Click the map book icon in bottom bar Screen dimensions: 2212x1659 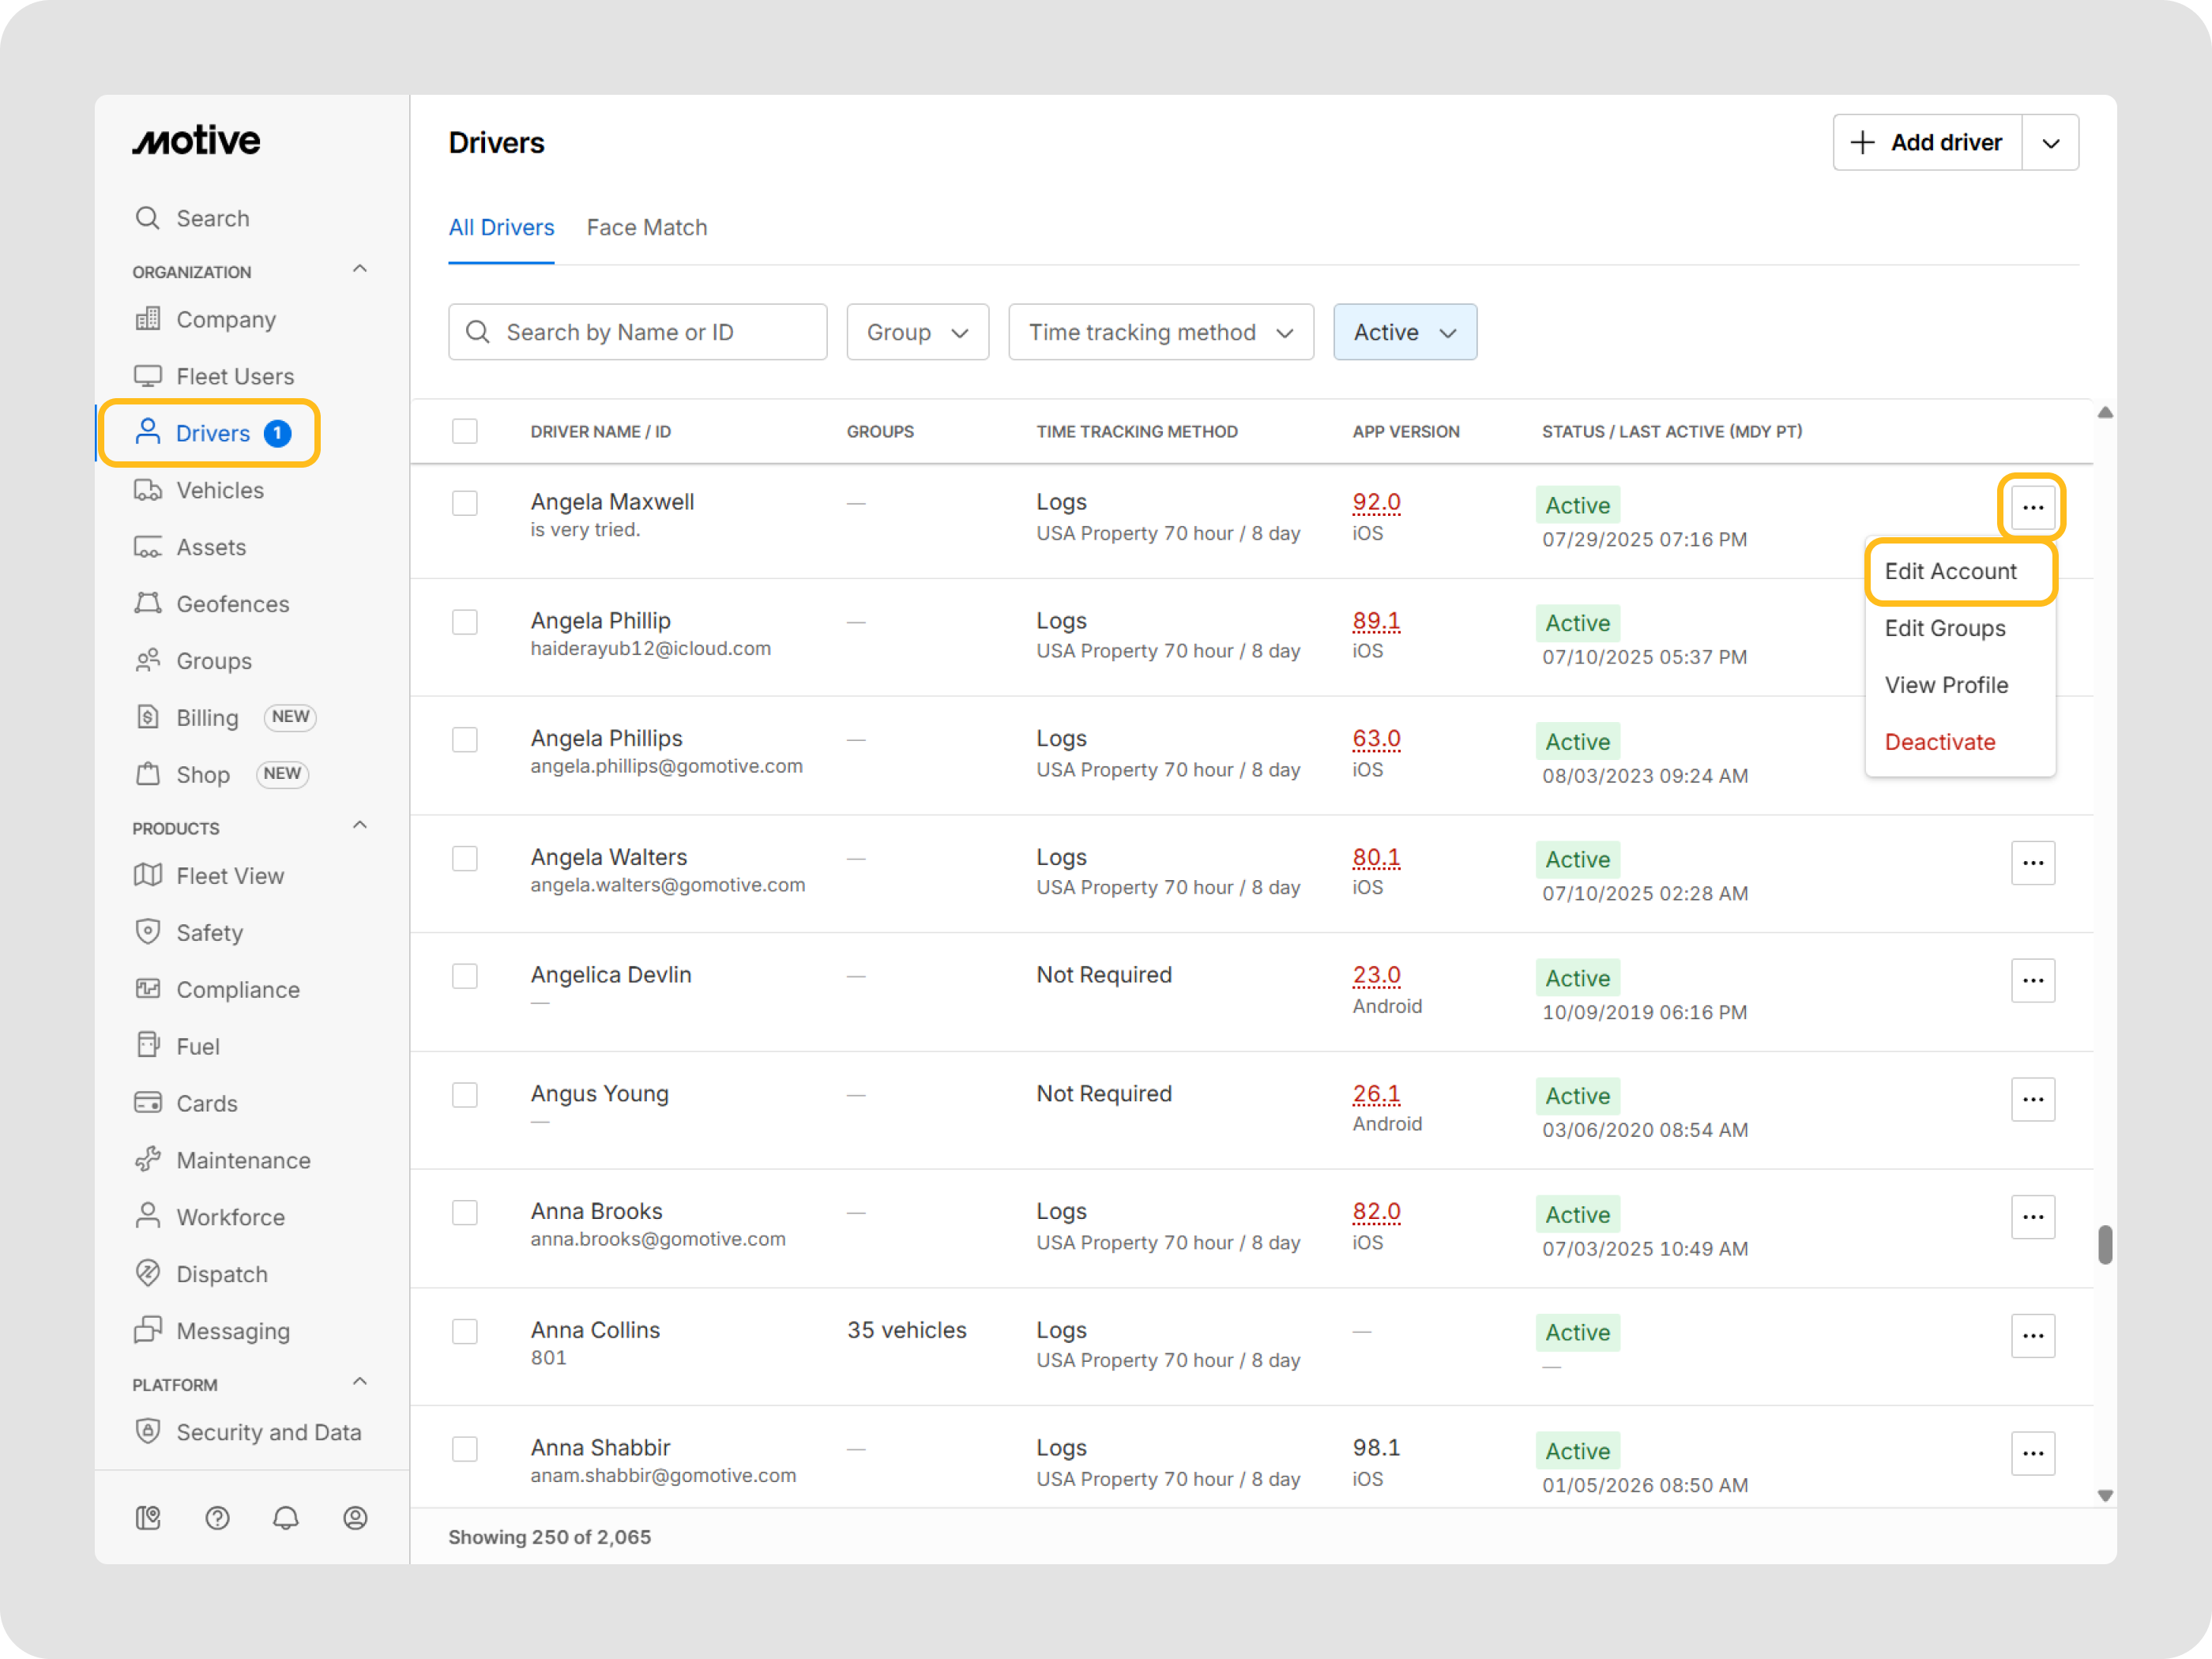click(148, 1518)
